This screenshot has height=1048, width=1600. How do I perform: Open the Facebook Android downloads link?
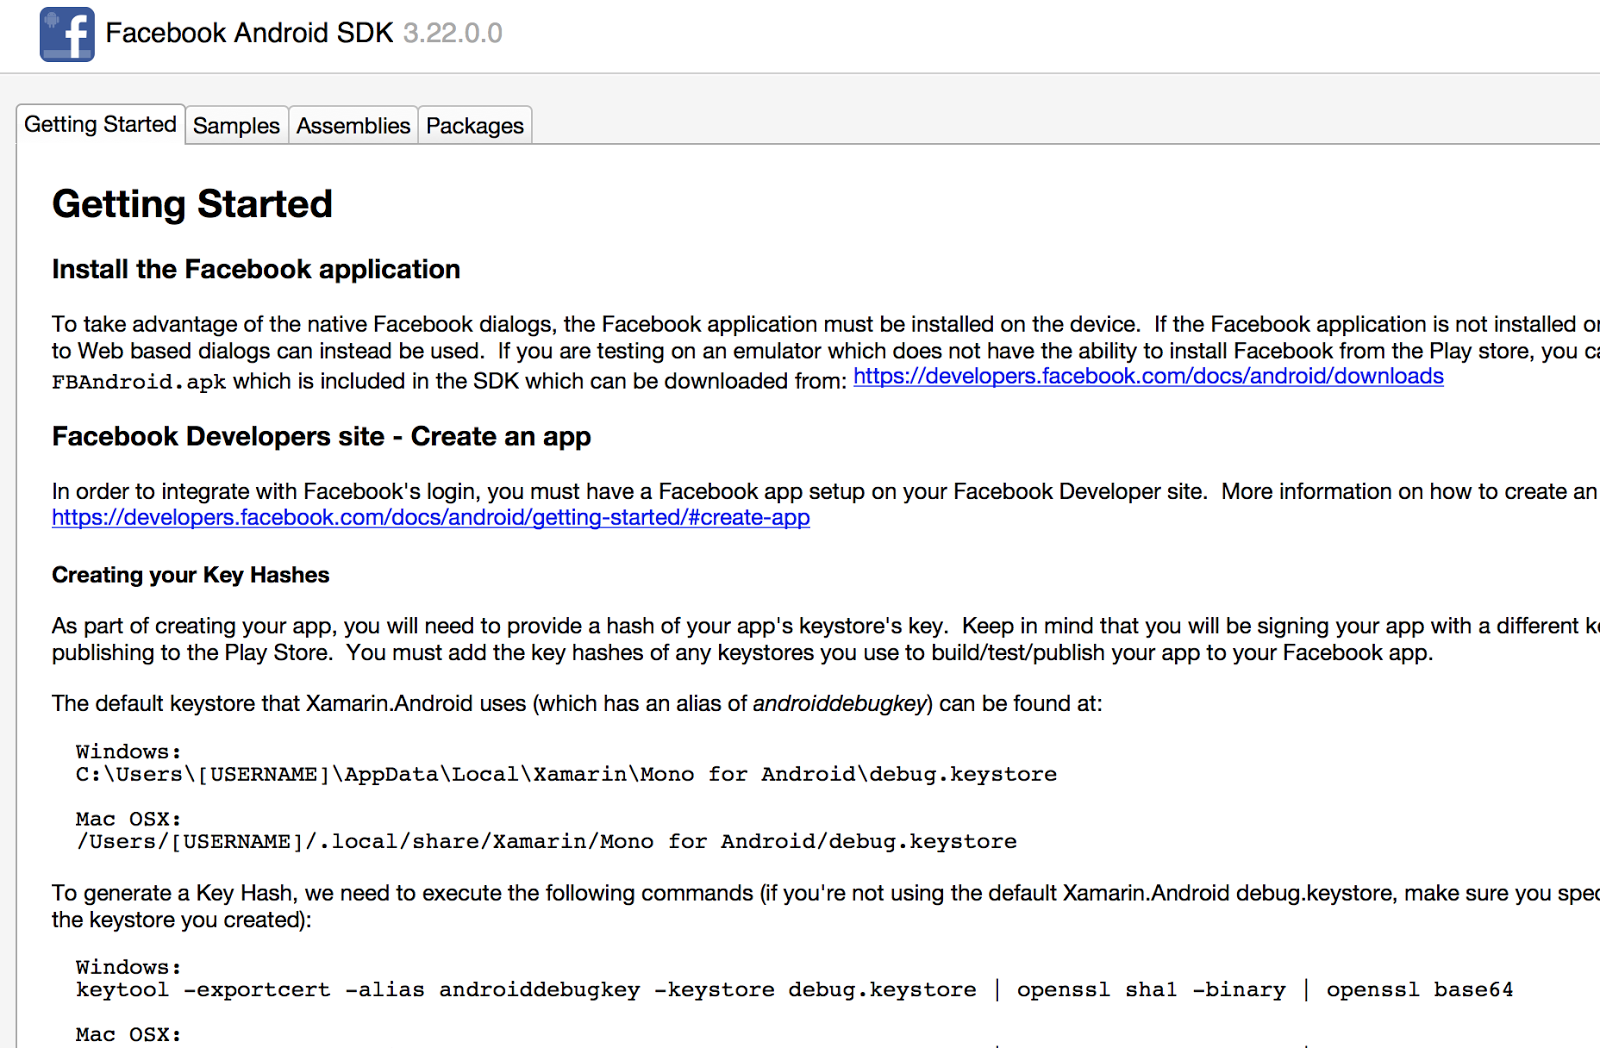point(1148,376)
